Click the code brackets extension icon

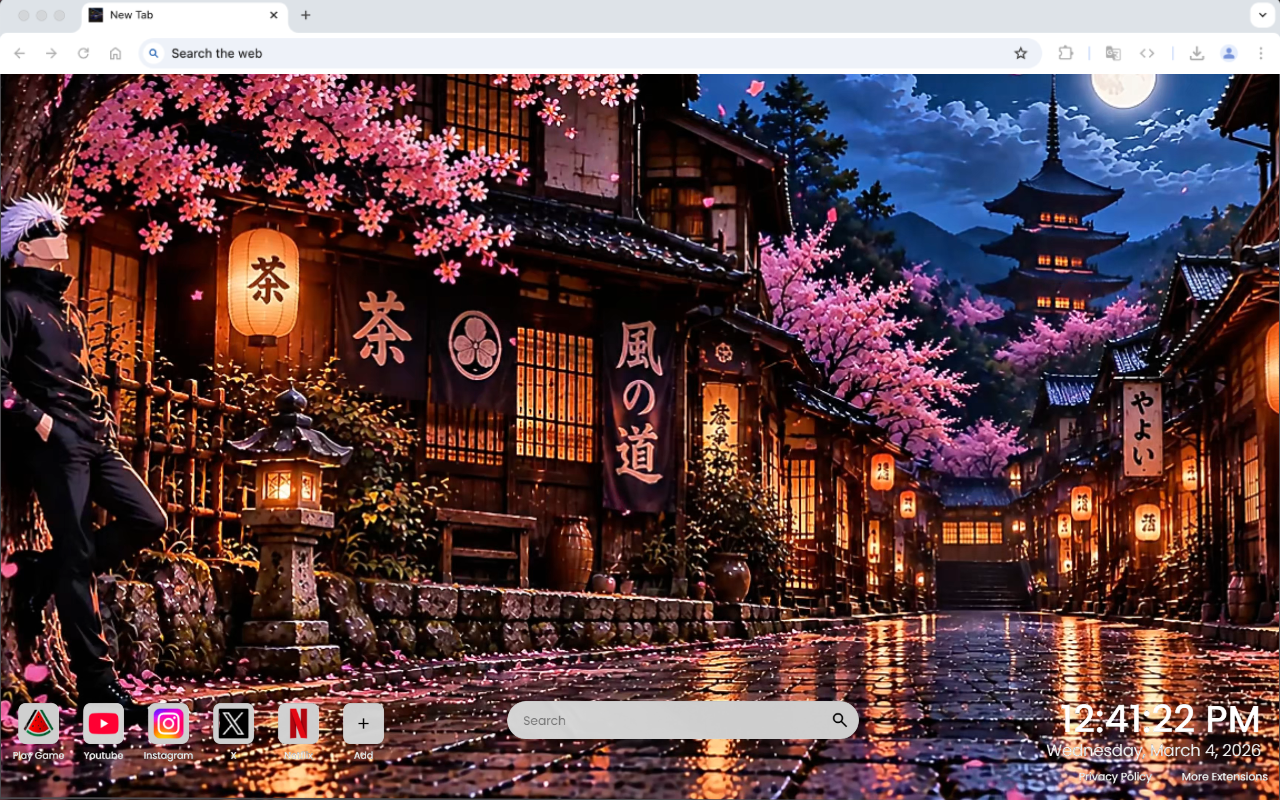(x=1147, y=53)
